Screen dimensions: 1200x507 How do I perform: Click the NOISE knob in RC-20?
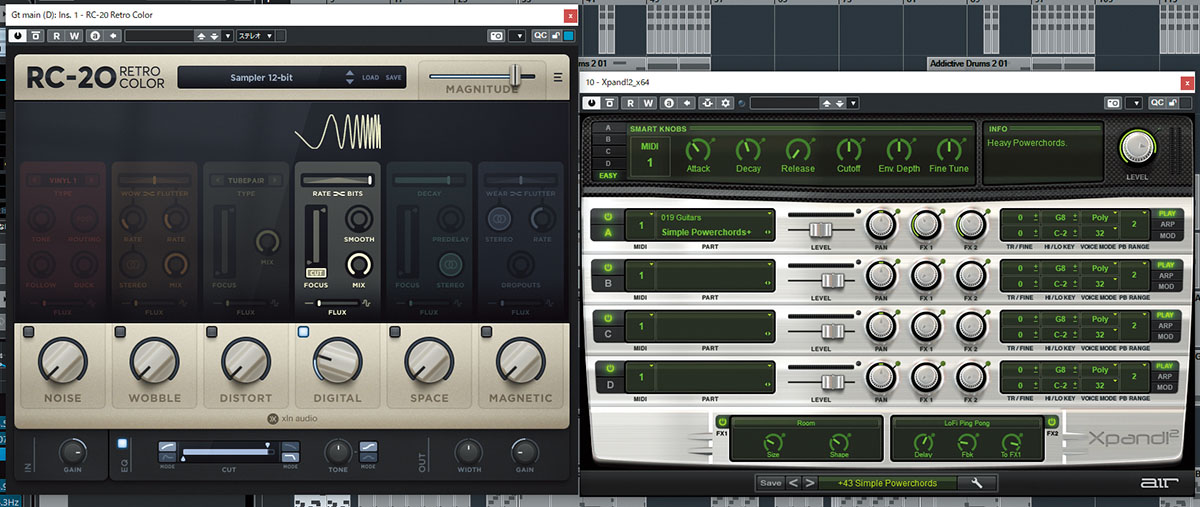[62, 360]
